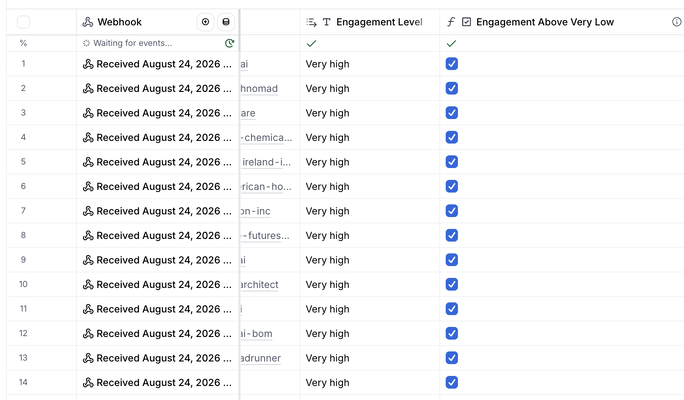The height and width of the screenshot is (400, 684).
Task: Select row 4 Webhook Received cell
Action: click(157, 137)
